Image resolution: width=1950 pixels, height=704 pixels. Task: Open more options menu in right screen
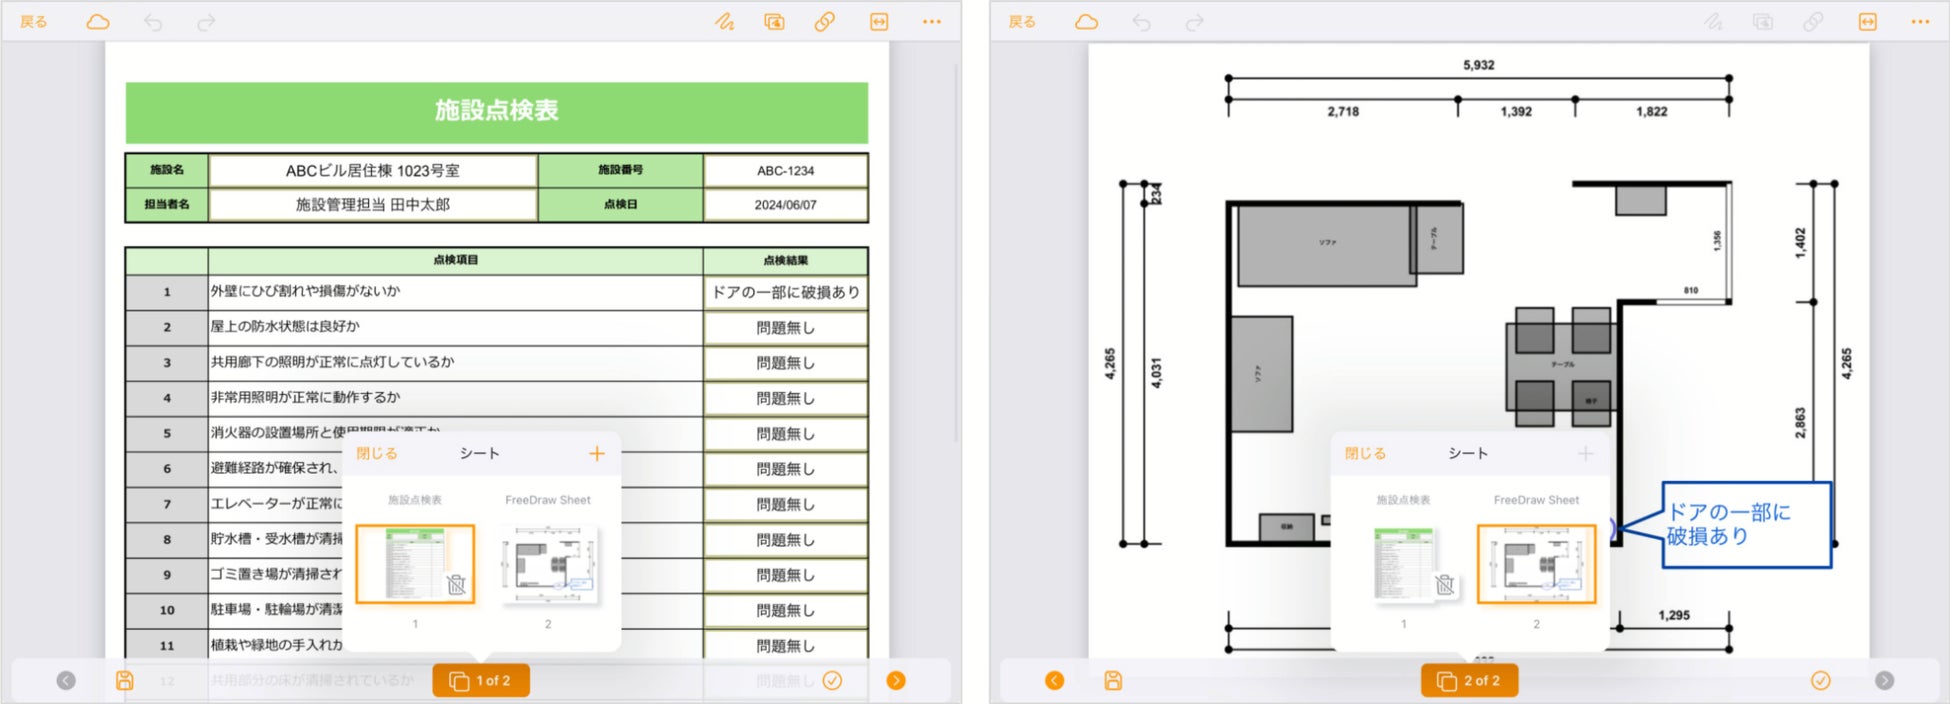(x=1921, y=22)
